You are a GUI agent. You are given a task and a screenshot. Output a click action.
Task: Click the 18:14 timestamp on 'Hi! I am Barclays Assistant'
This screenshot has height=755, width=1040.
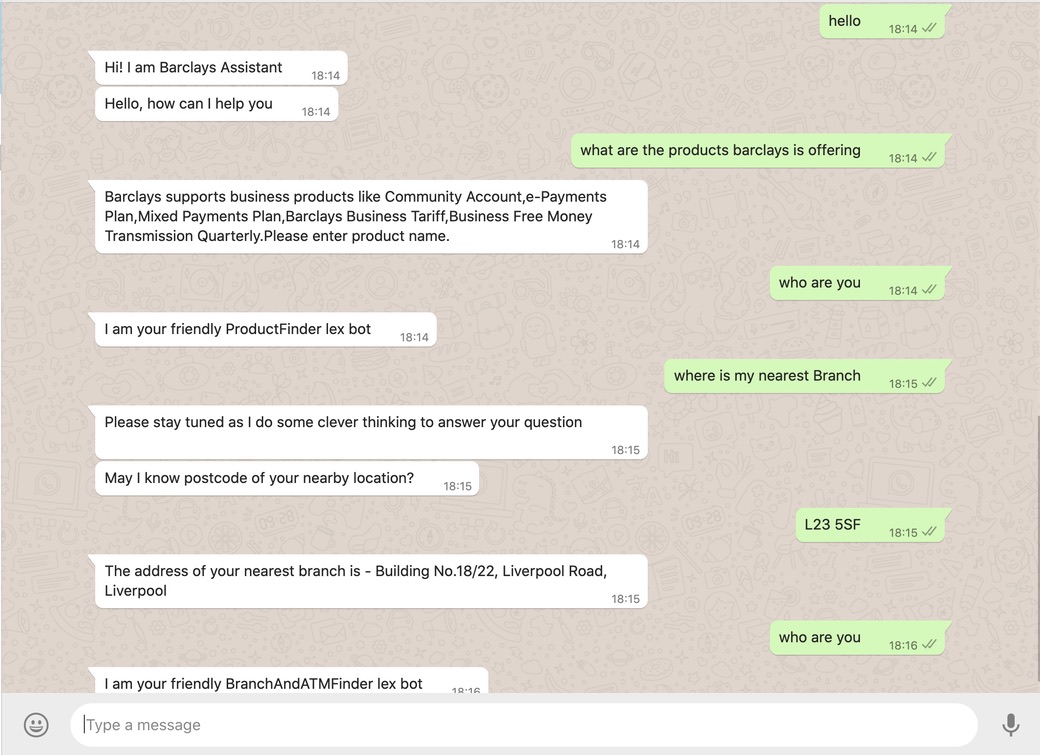[x=326, y=76]
